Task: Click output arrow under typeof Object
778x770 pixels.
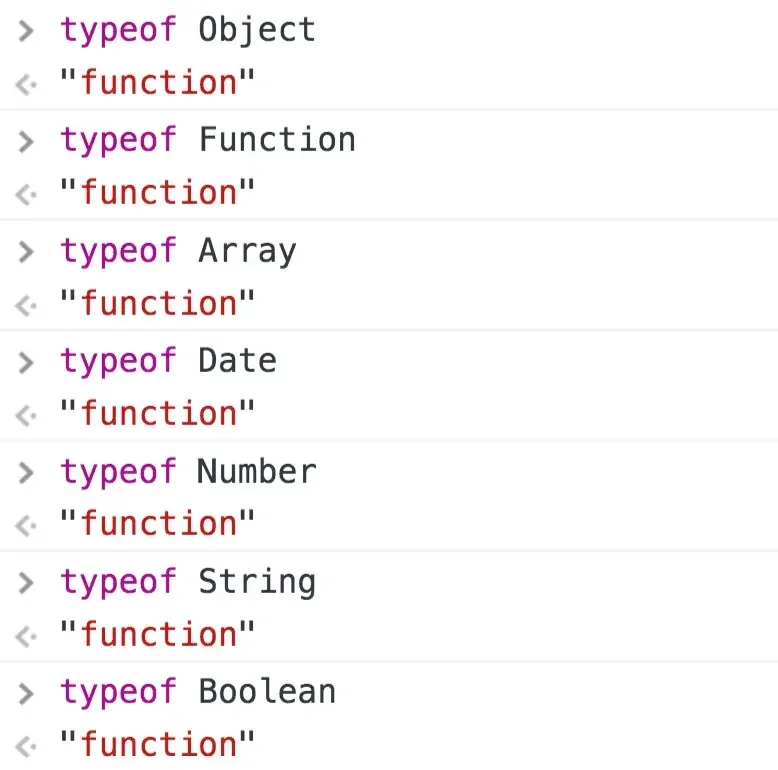Action: (x=26, y=84)
